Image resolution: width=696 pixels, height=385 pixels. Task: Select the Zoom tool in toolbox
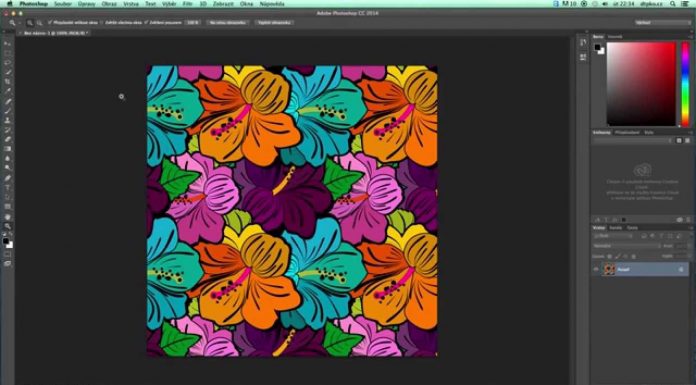pyautogui.click(x=8, y=226)
